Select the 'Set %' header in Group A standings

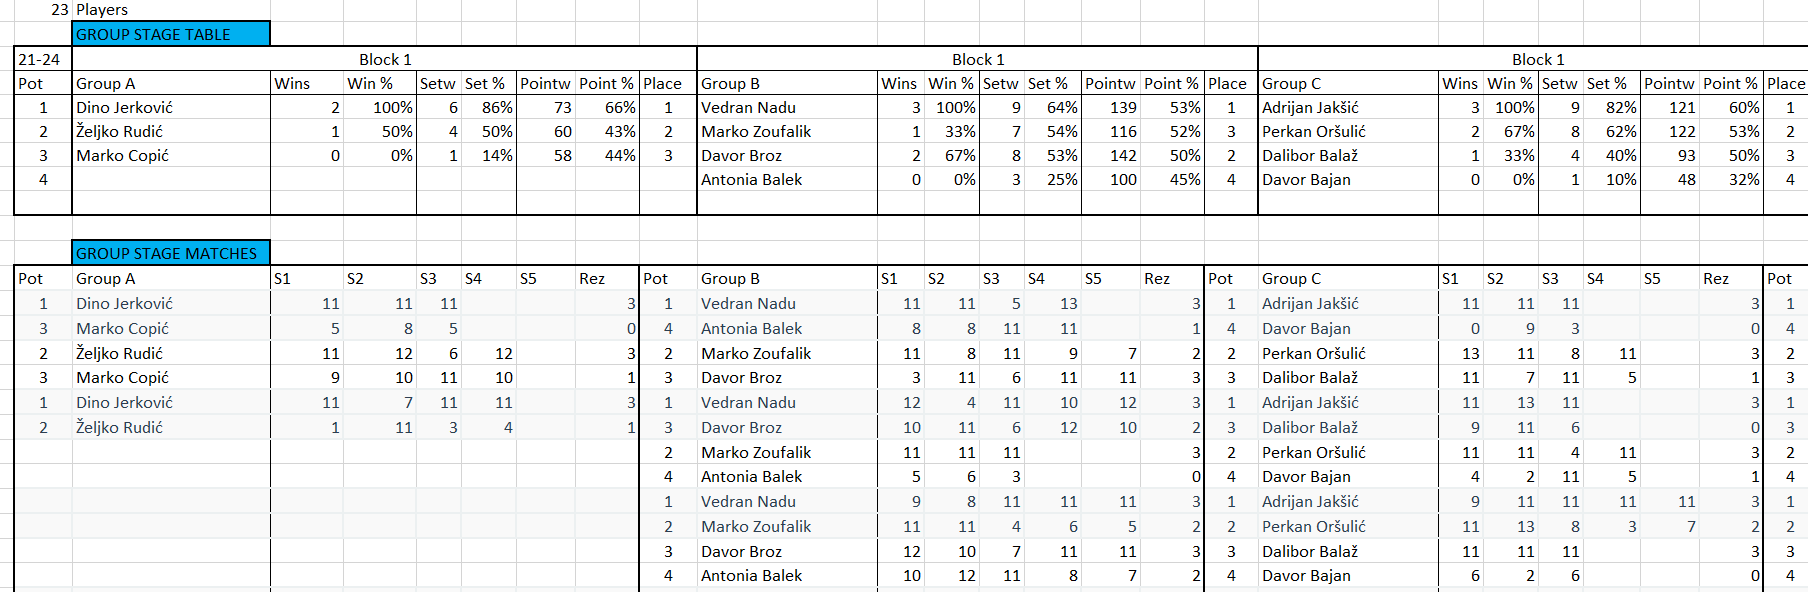click(x=485, y=83)
